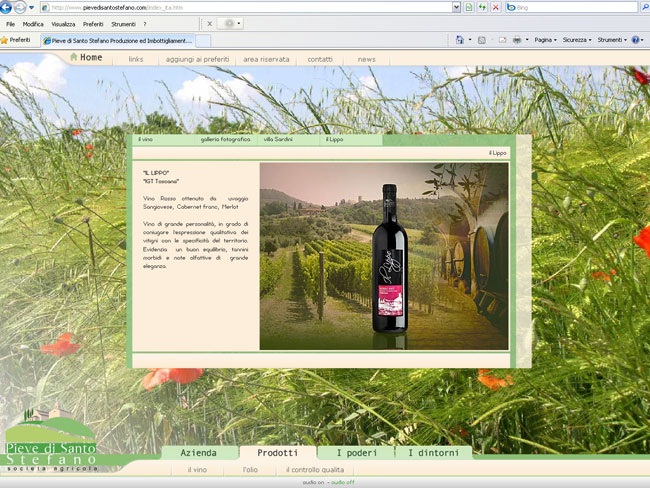Expand the Home page icon dropdown arrow
This screenshot has height=488, width=650.
click(470, 40)
